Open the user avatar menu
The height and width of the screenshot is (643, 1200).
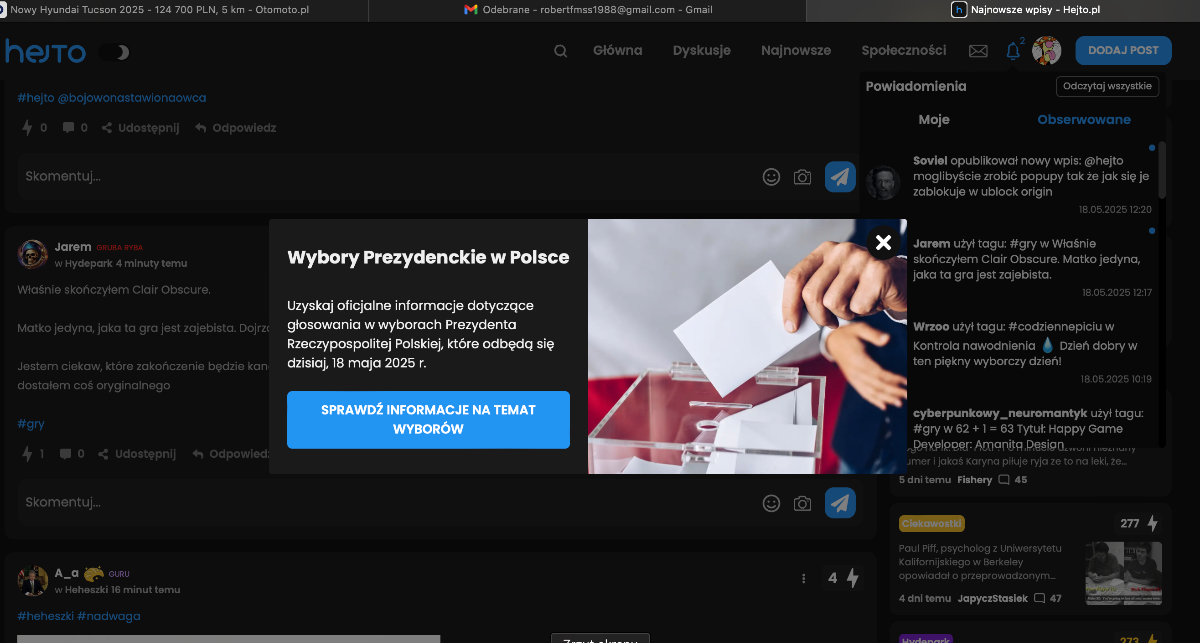click(x=1046, y=51)
